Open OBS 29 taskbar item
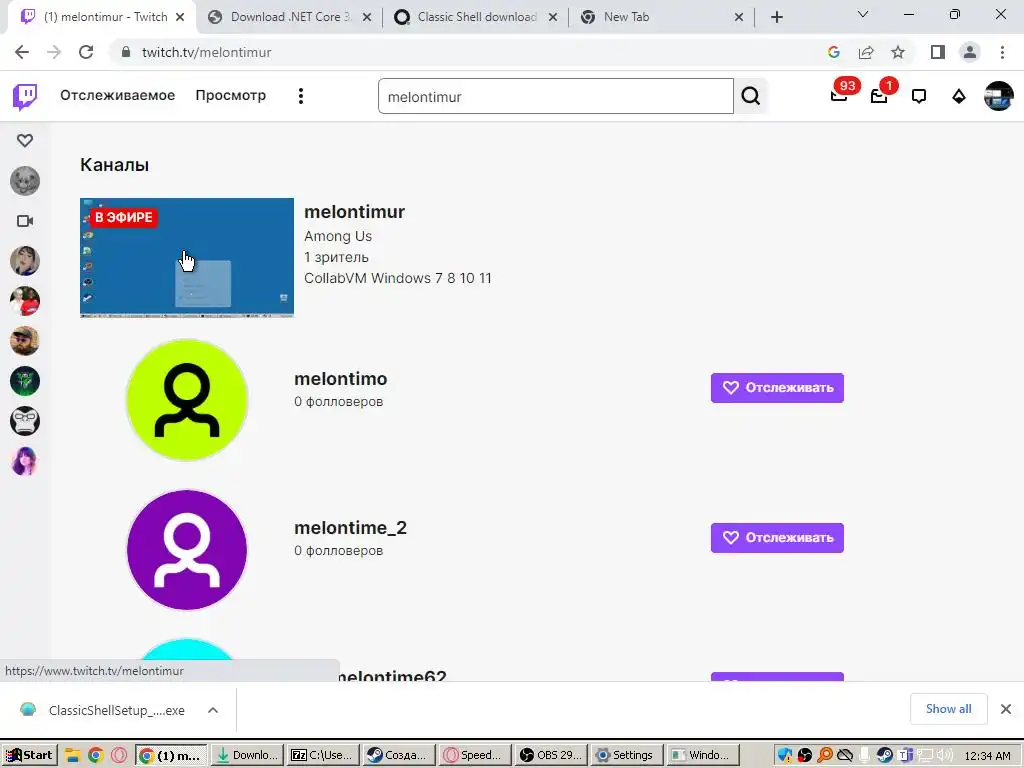1024x768 pixels. point(551,756)
